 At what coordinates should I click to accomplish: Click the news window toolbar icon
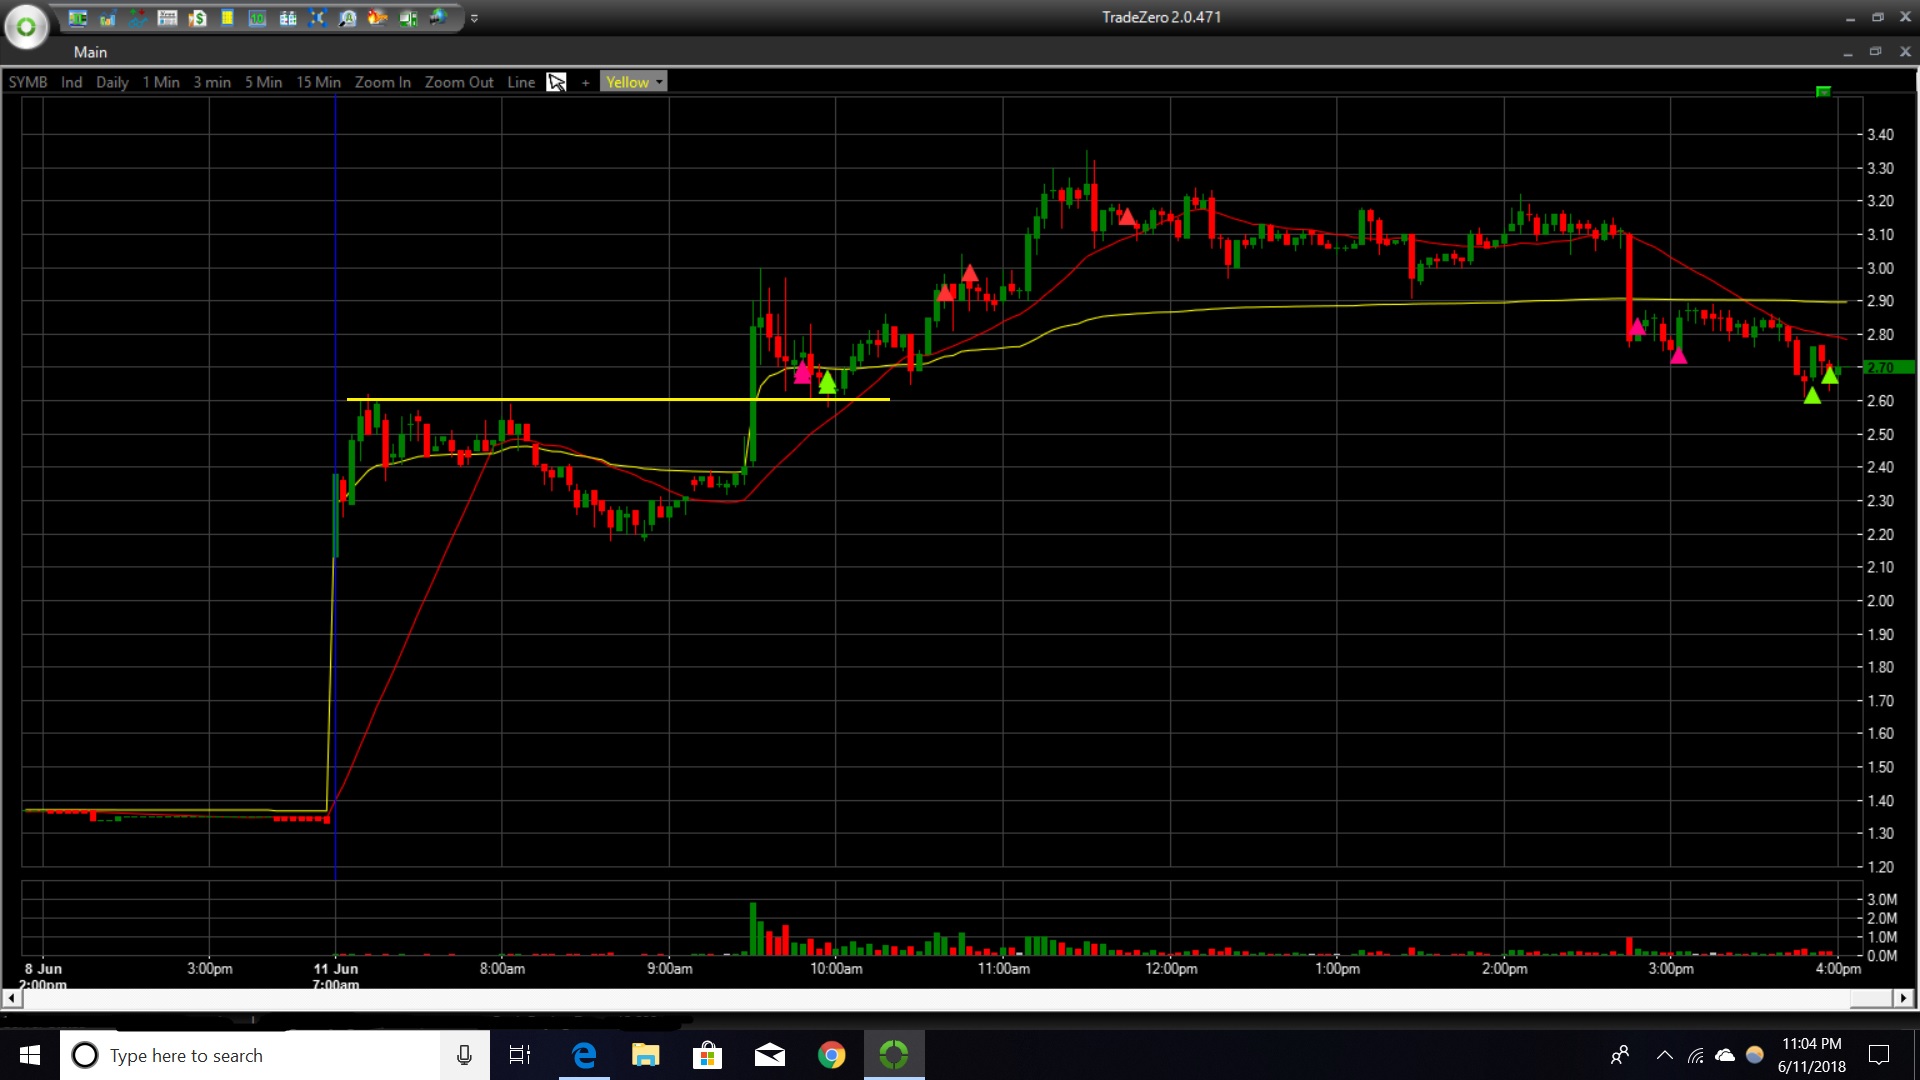167,18
